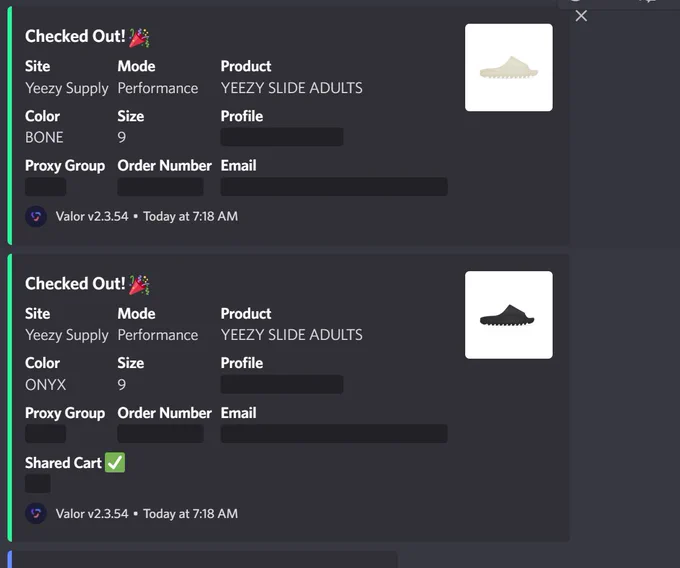Reveal hidden Profile spoiler in ONYX embed

(282, 384)
